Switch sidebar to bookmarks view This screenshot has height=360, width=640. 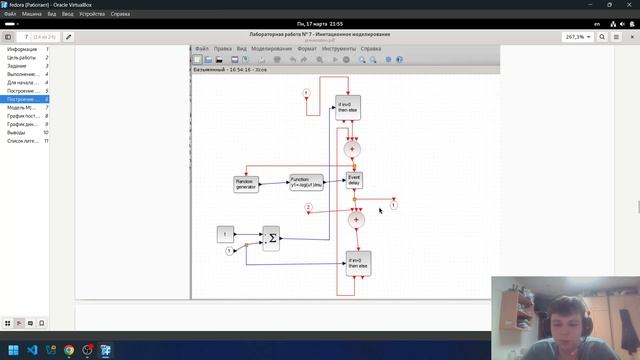(42, 323)
